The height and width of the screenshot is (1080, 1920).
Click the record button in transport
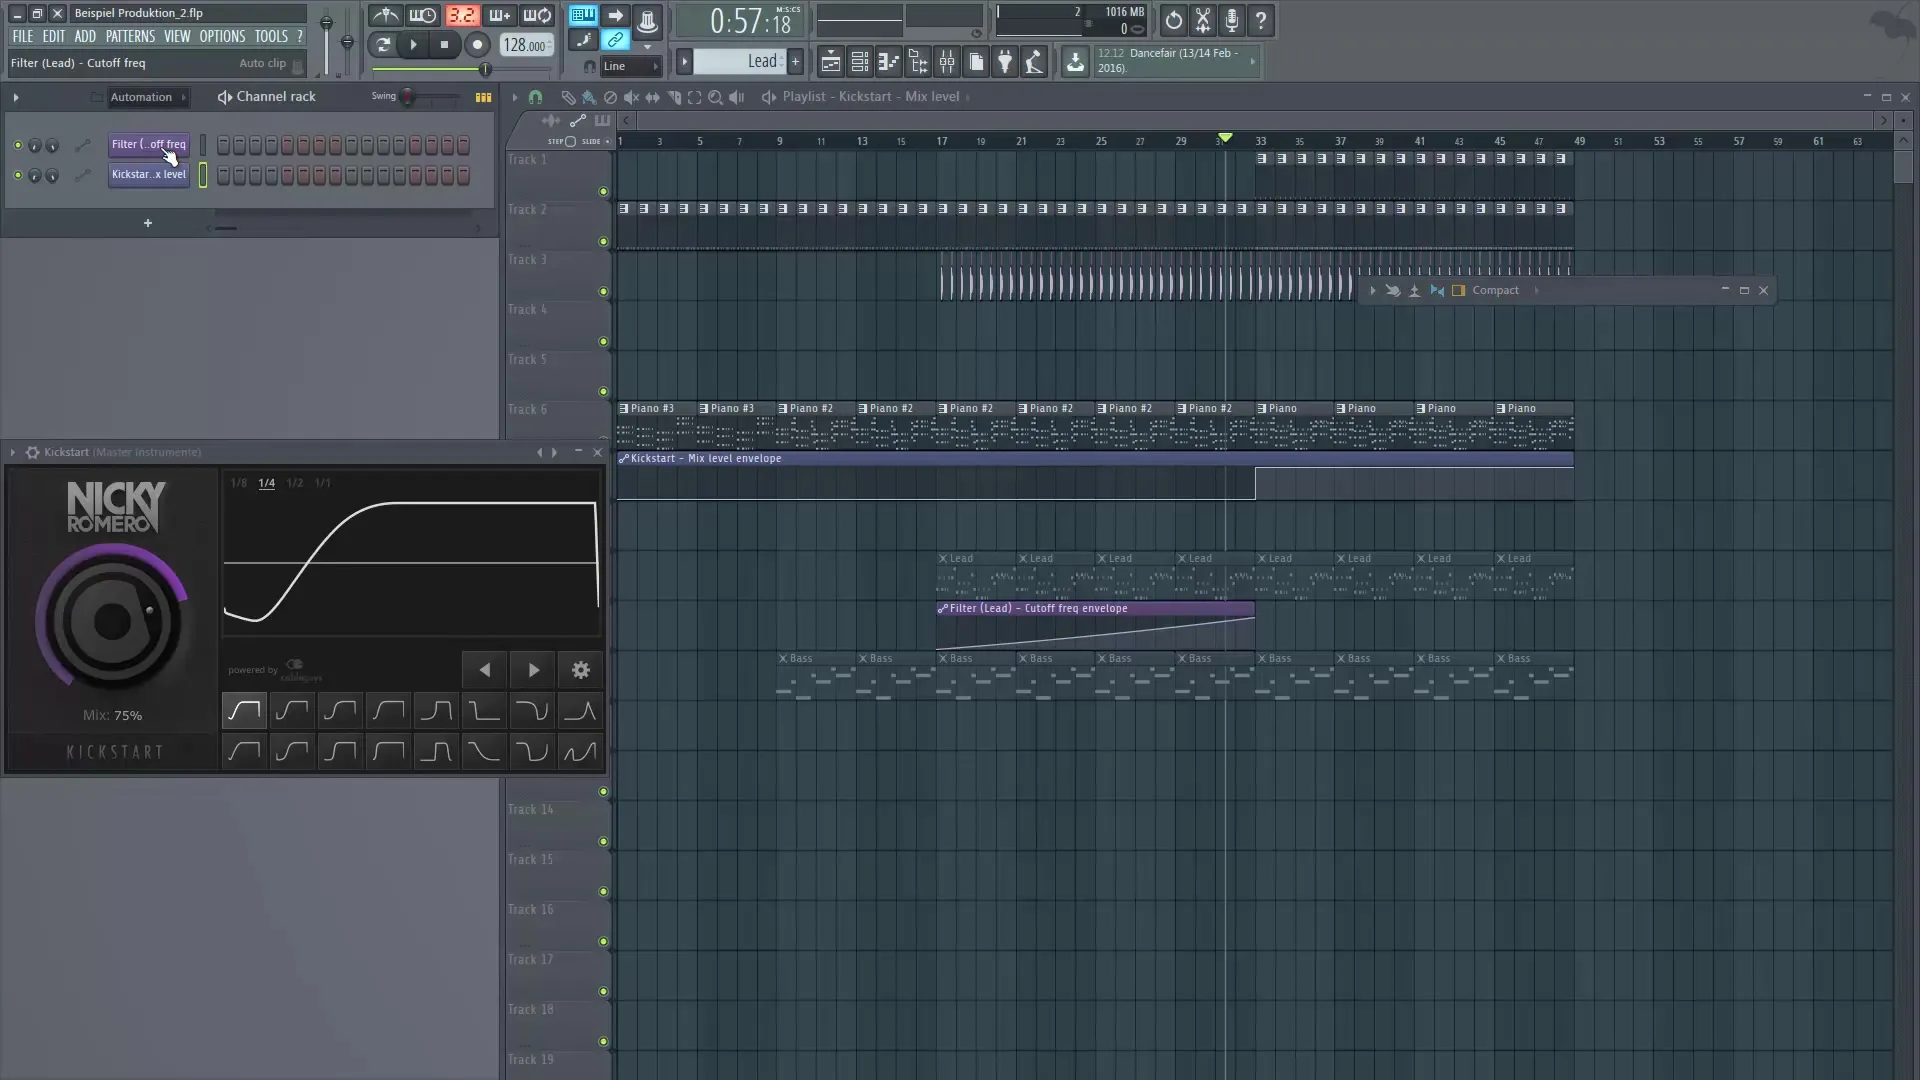[477, 44]
